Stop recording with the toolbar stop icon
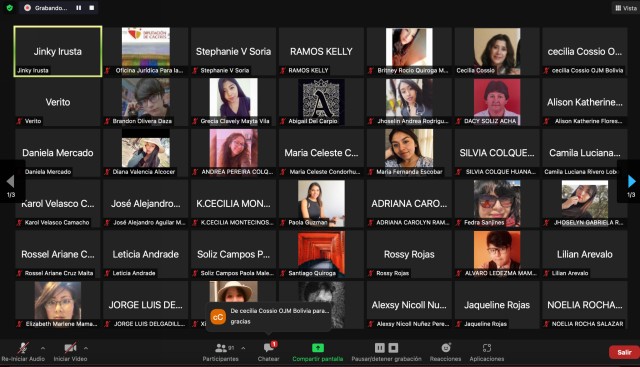Image resolution: width=640 pixels, height=367 pixels. [393, 348]
